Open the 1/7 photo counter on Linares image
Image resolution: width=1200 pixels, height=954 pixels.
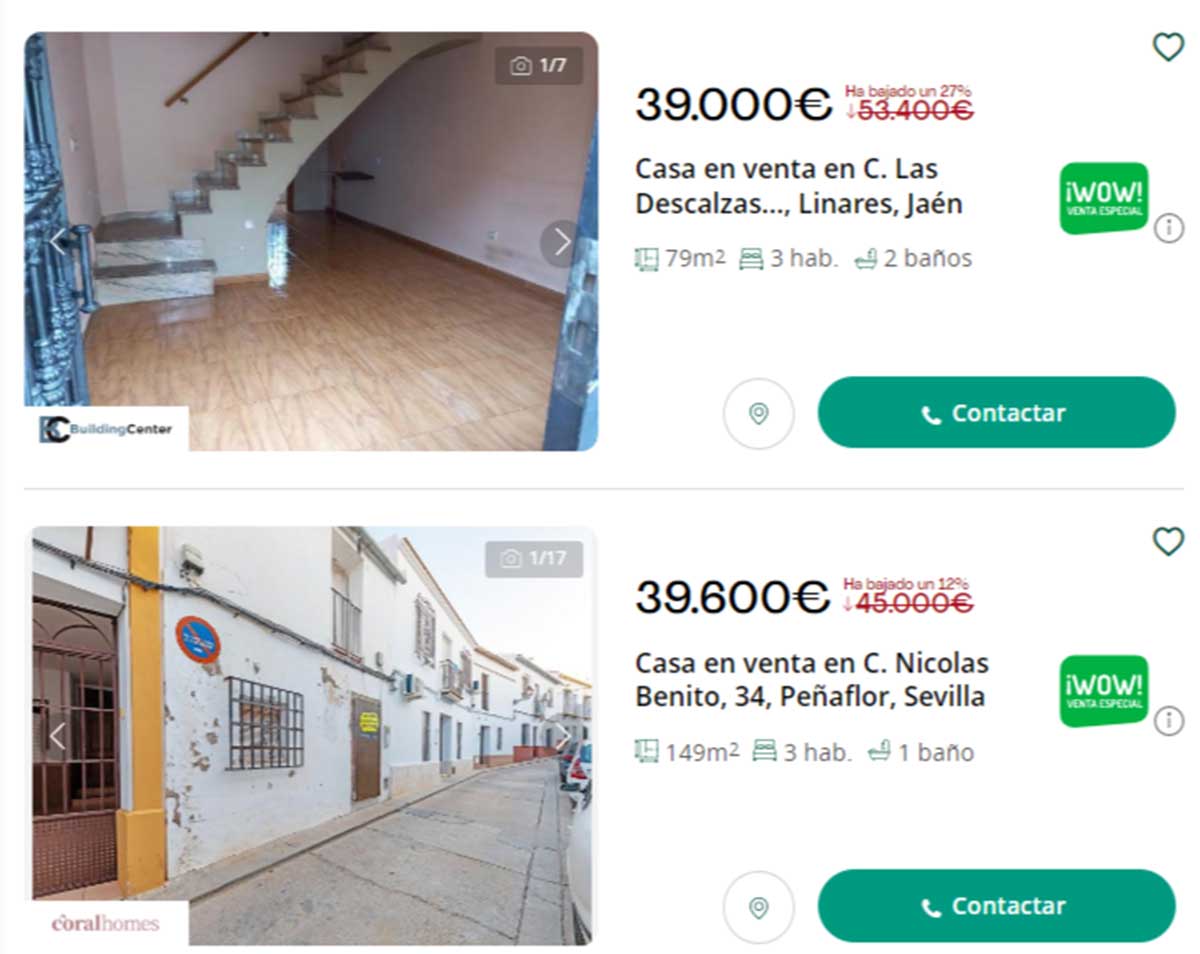click(x=539, y=66)
